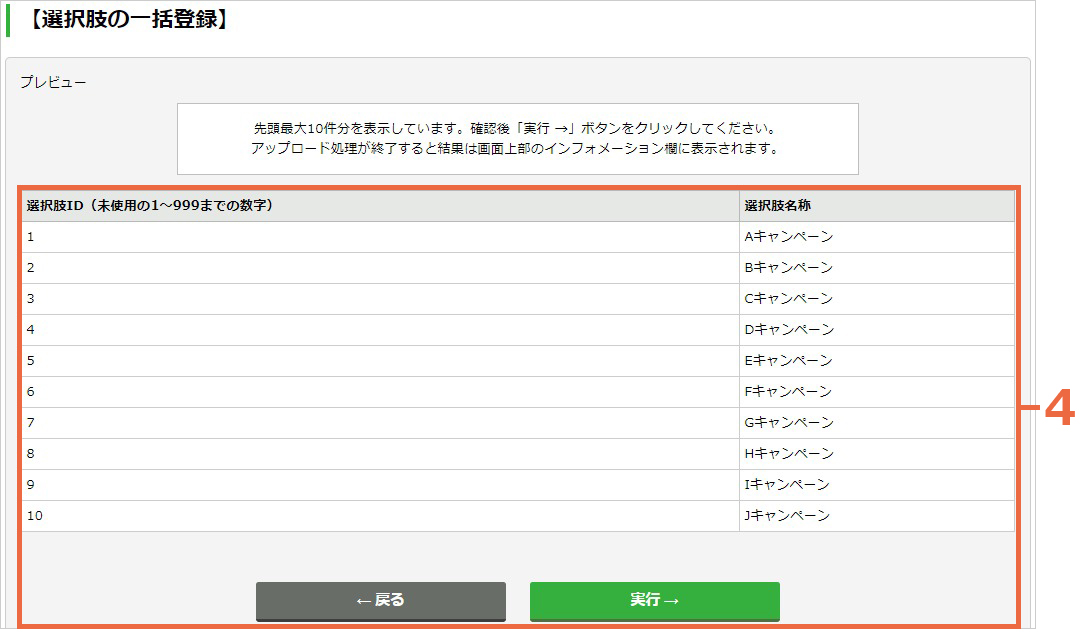
Task: Click ID cell 1 in the table
Action: coord(380,237)
